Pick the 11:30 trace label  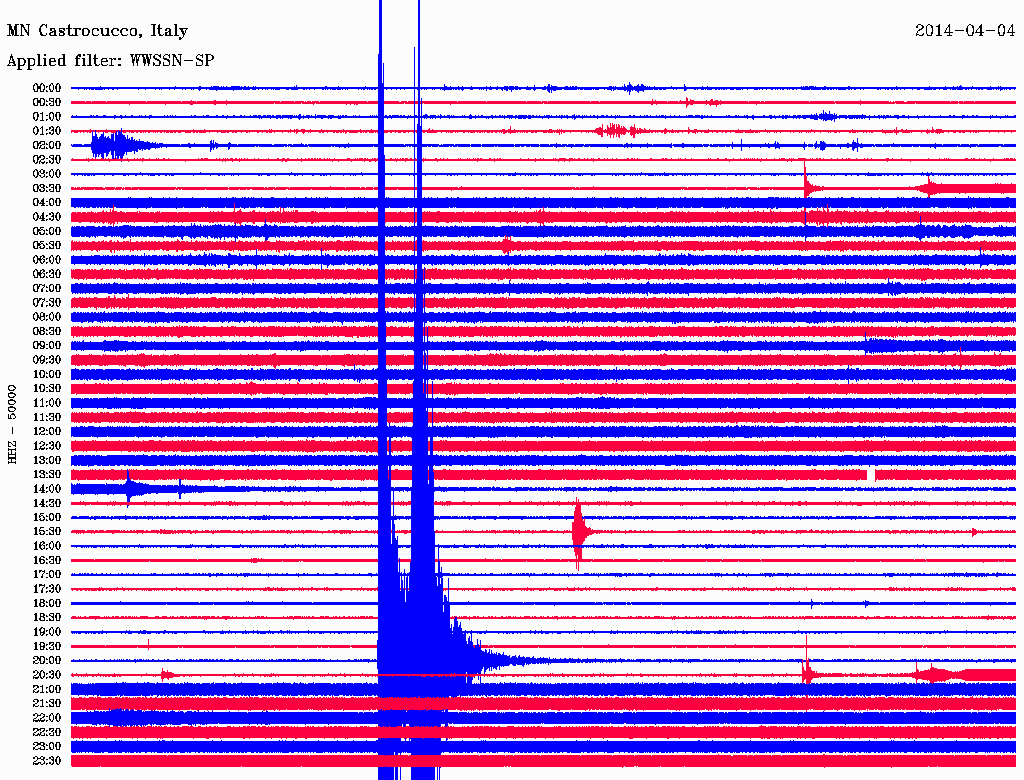pos(47,417)
